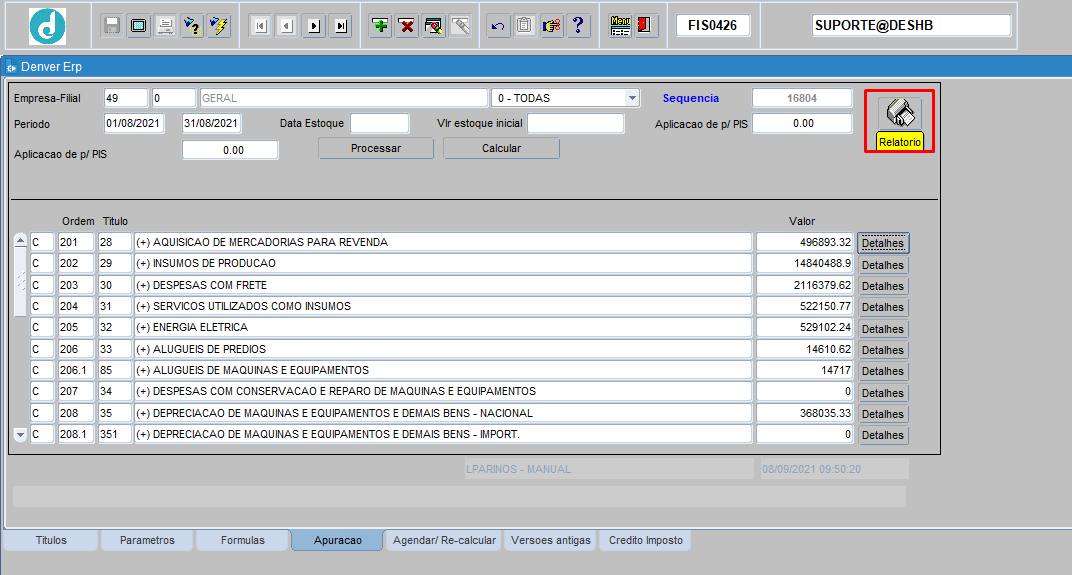Click the SUPORTE@DESHB user field
This screenshot has height=575, width=1072.
(911, 25)
